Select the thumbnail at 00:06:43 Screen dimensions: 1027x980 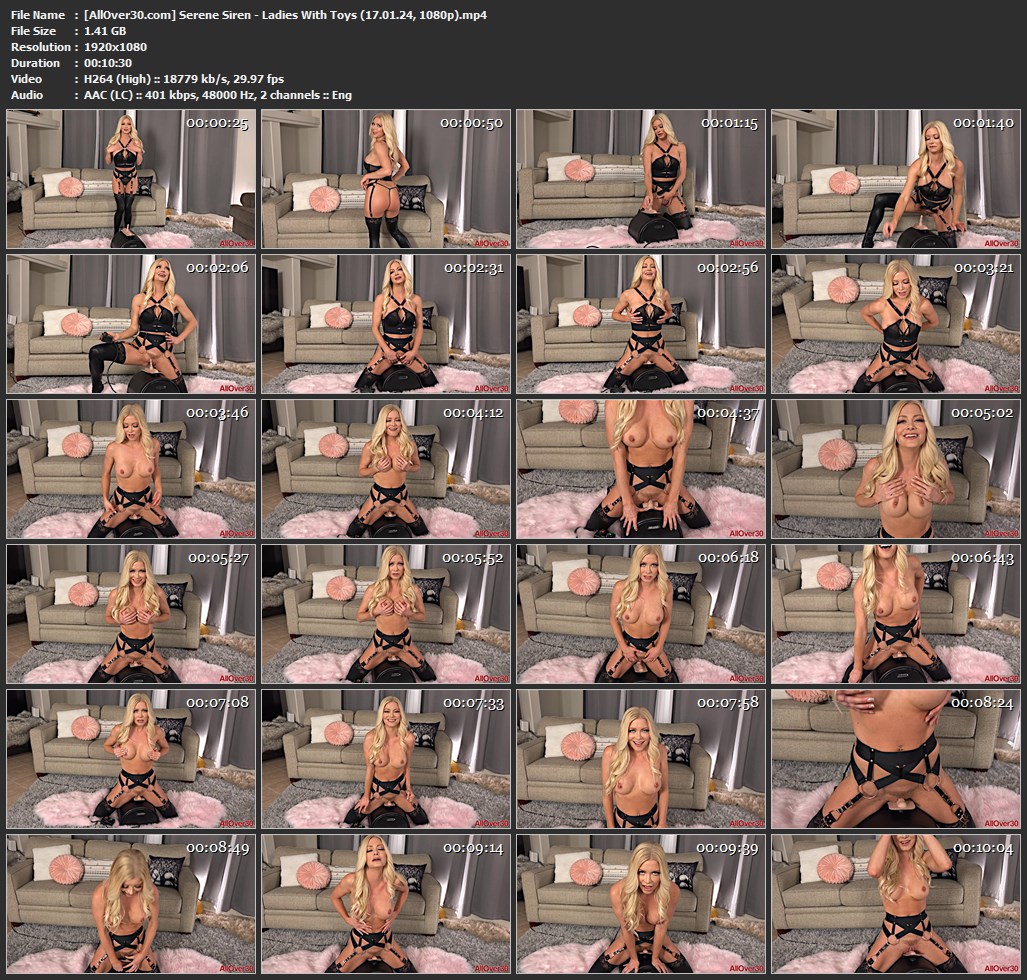897,613
